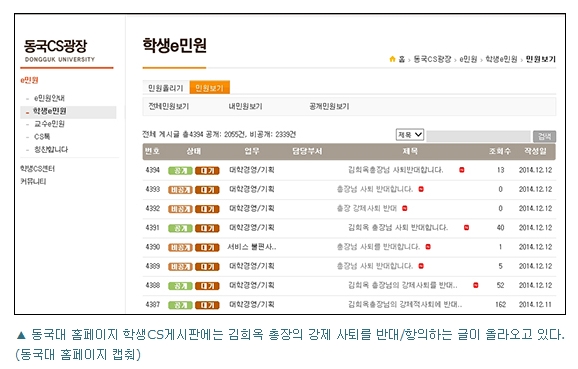578x369 pixels.
Task: Open CS톡 in the sidebar
Action: (42, 137)
